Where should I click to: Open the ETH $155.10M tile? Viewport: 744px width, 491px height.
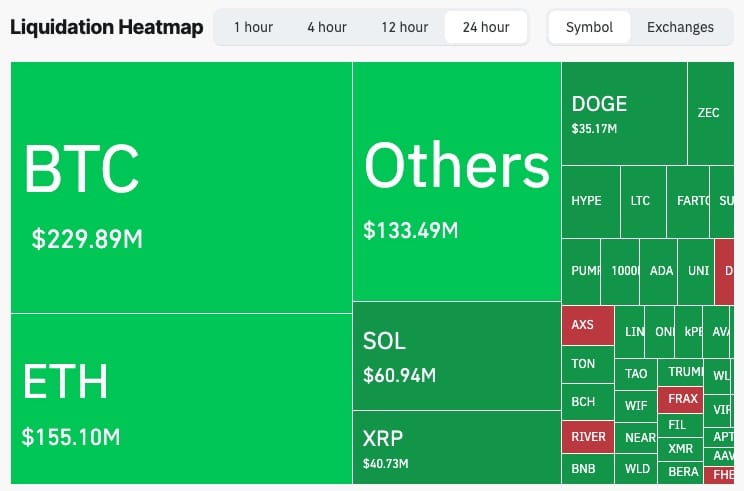180,398
